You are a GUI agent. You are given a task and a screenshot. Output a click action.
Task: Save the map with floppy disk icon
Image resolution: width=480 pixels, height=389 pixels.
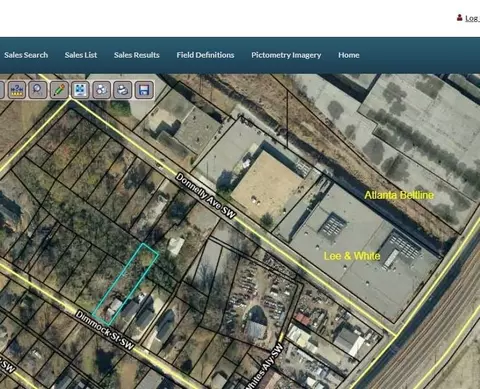tap(144, 90)
